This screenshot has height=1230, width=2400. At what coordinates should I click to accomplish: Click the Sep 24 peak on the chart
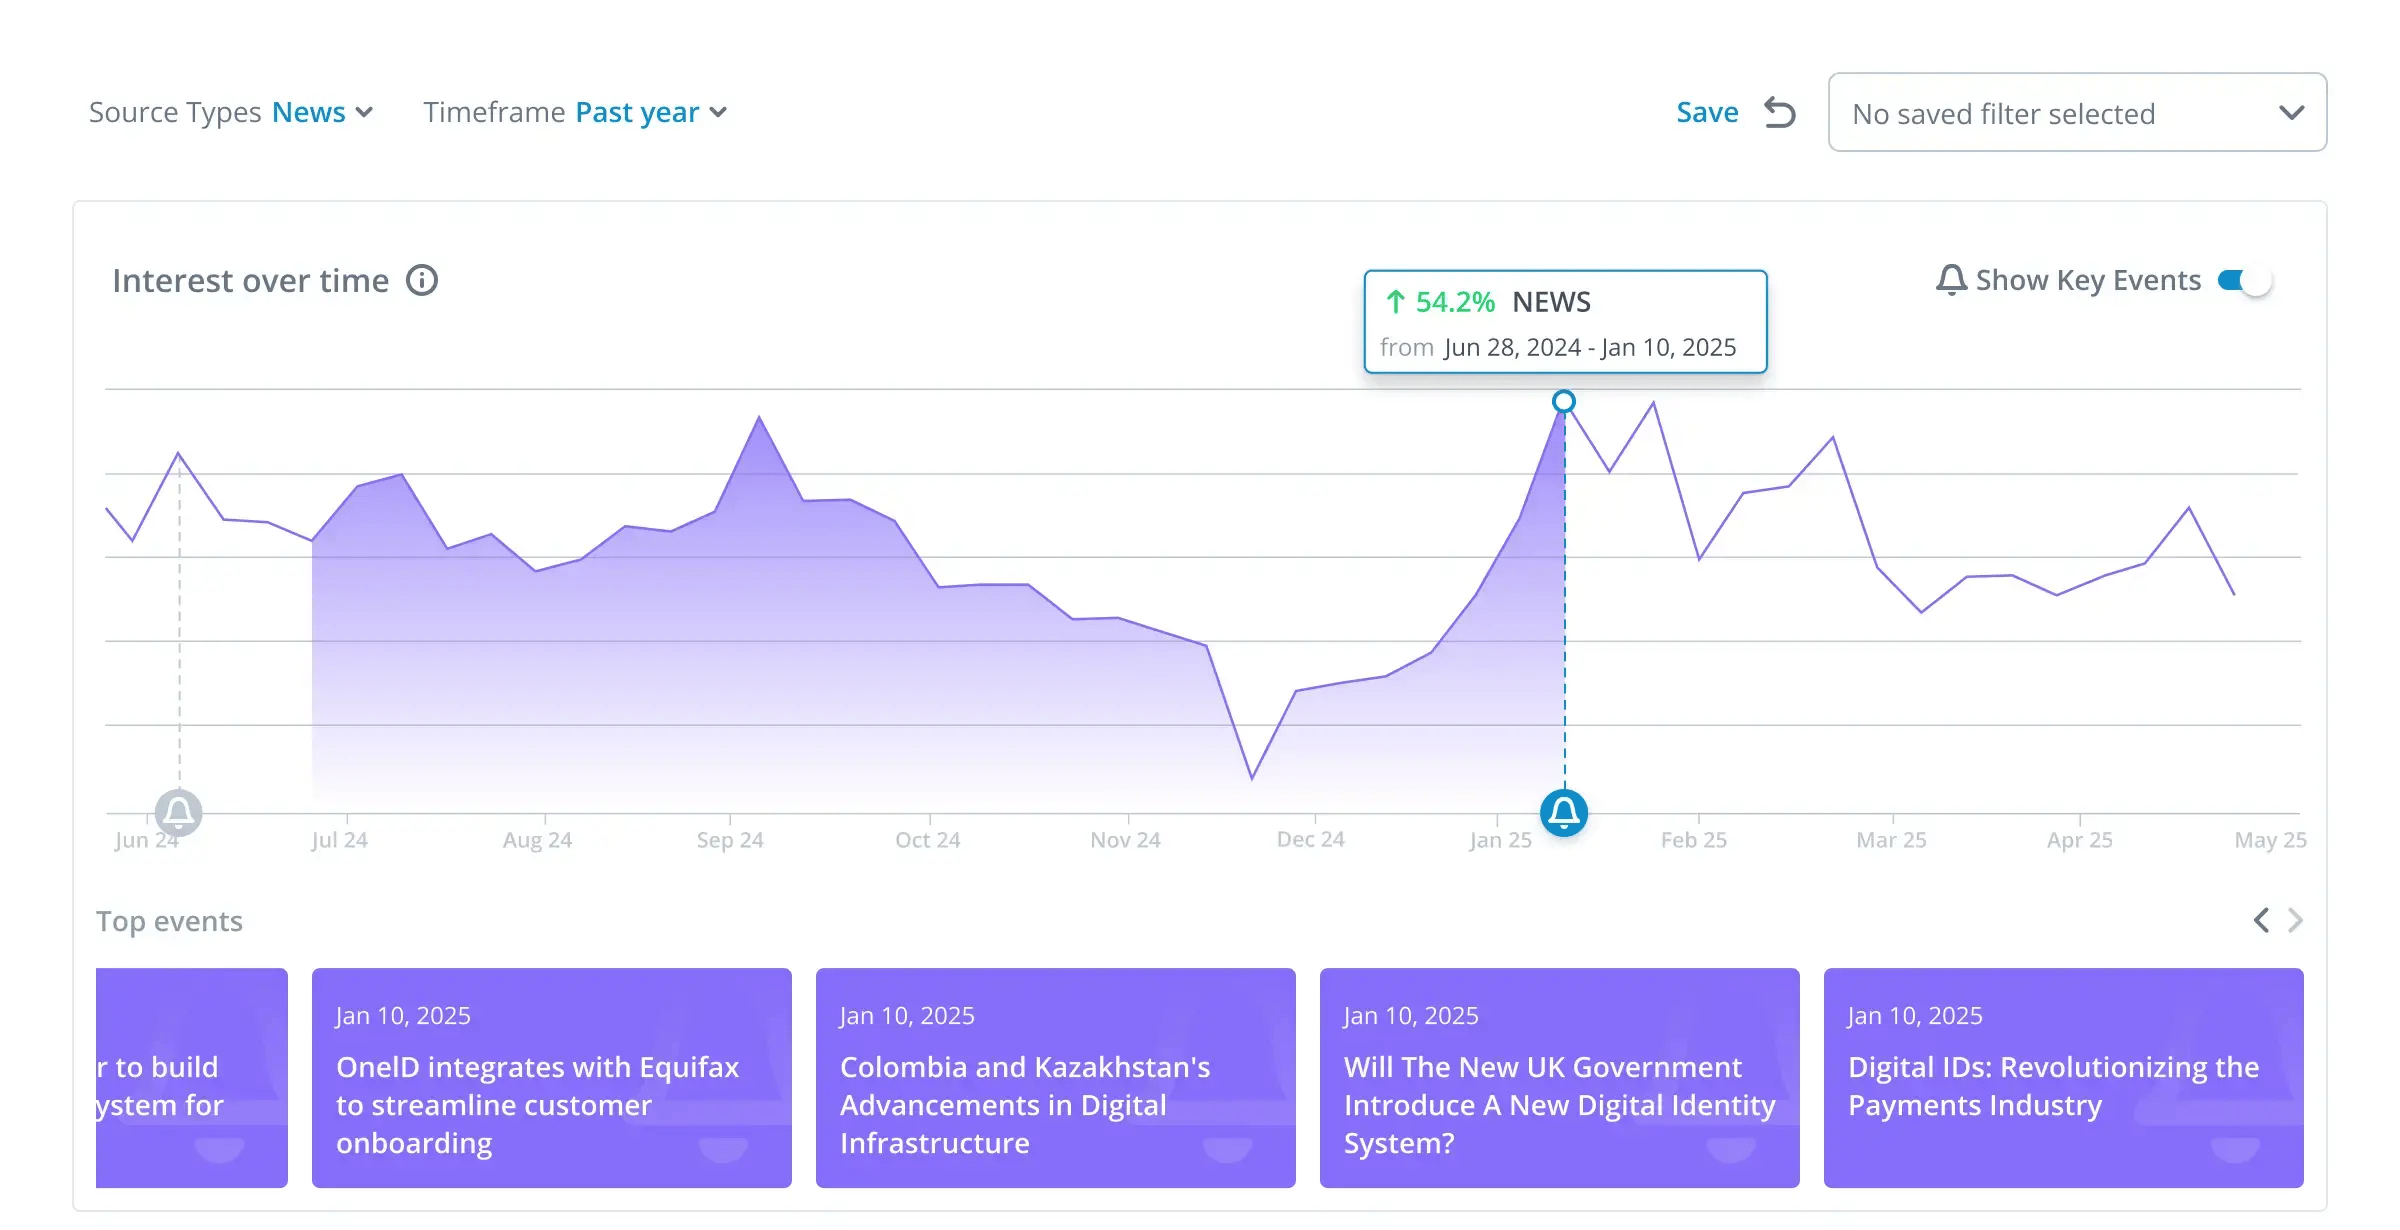tap(759, 417)
